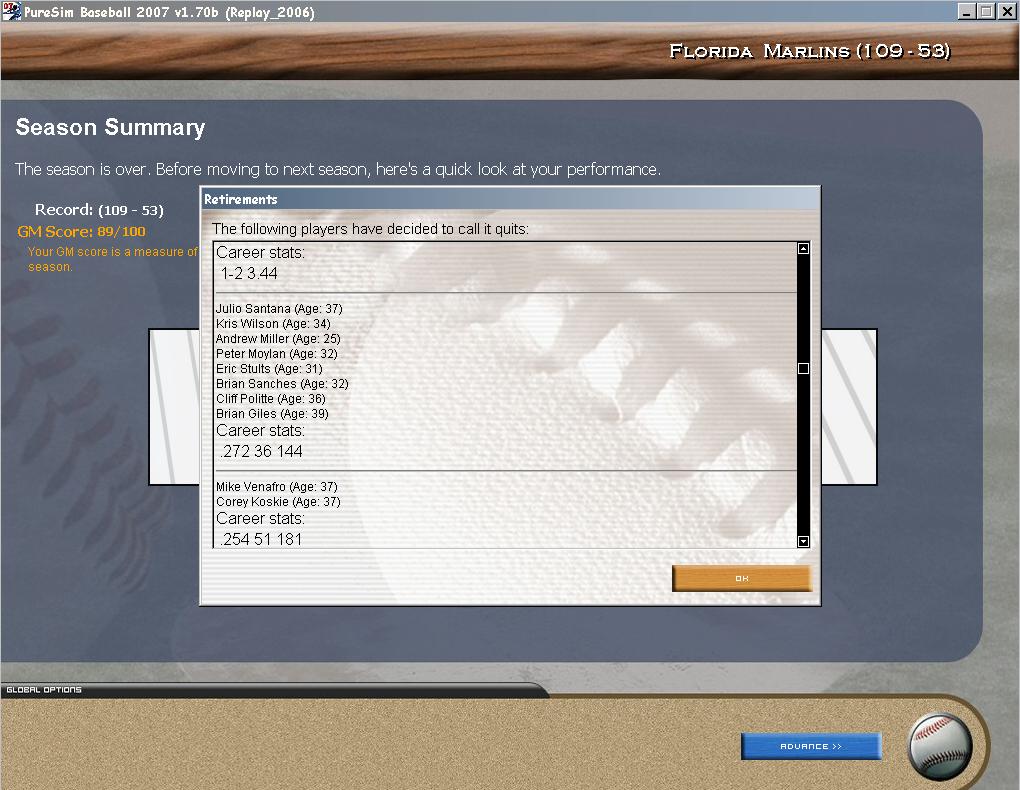Click career stats line .272 36 144
This screenshot has width=1020, height=790.
coord(262,451)
